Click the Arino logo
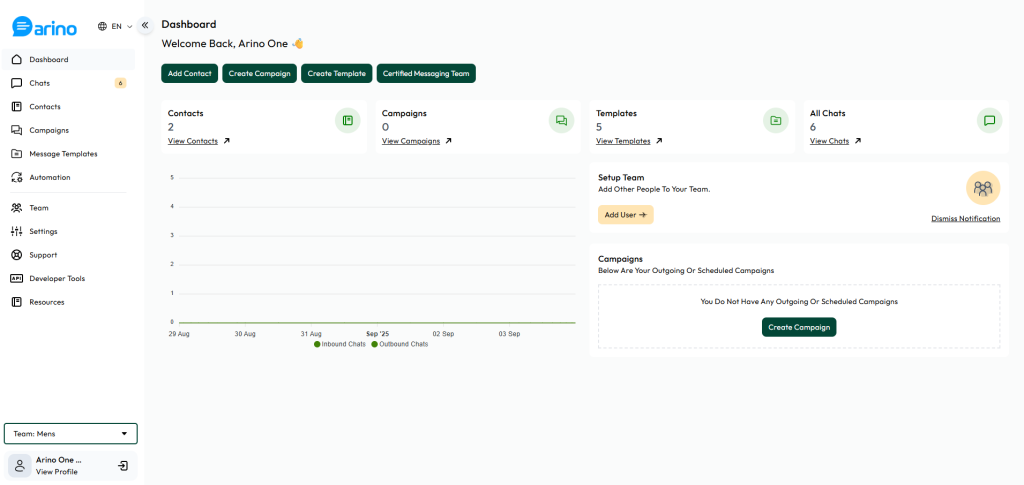This screenshot has width=1024, height=485. click(44, 27)
